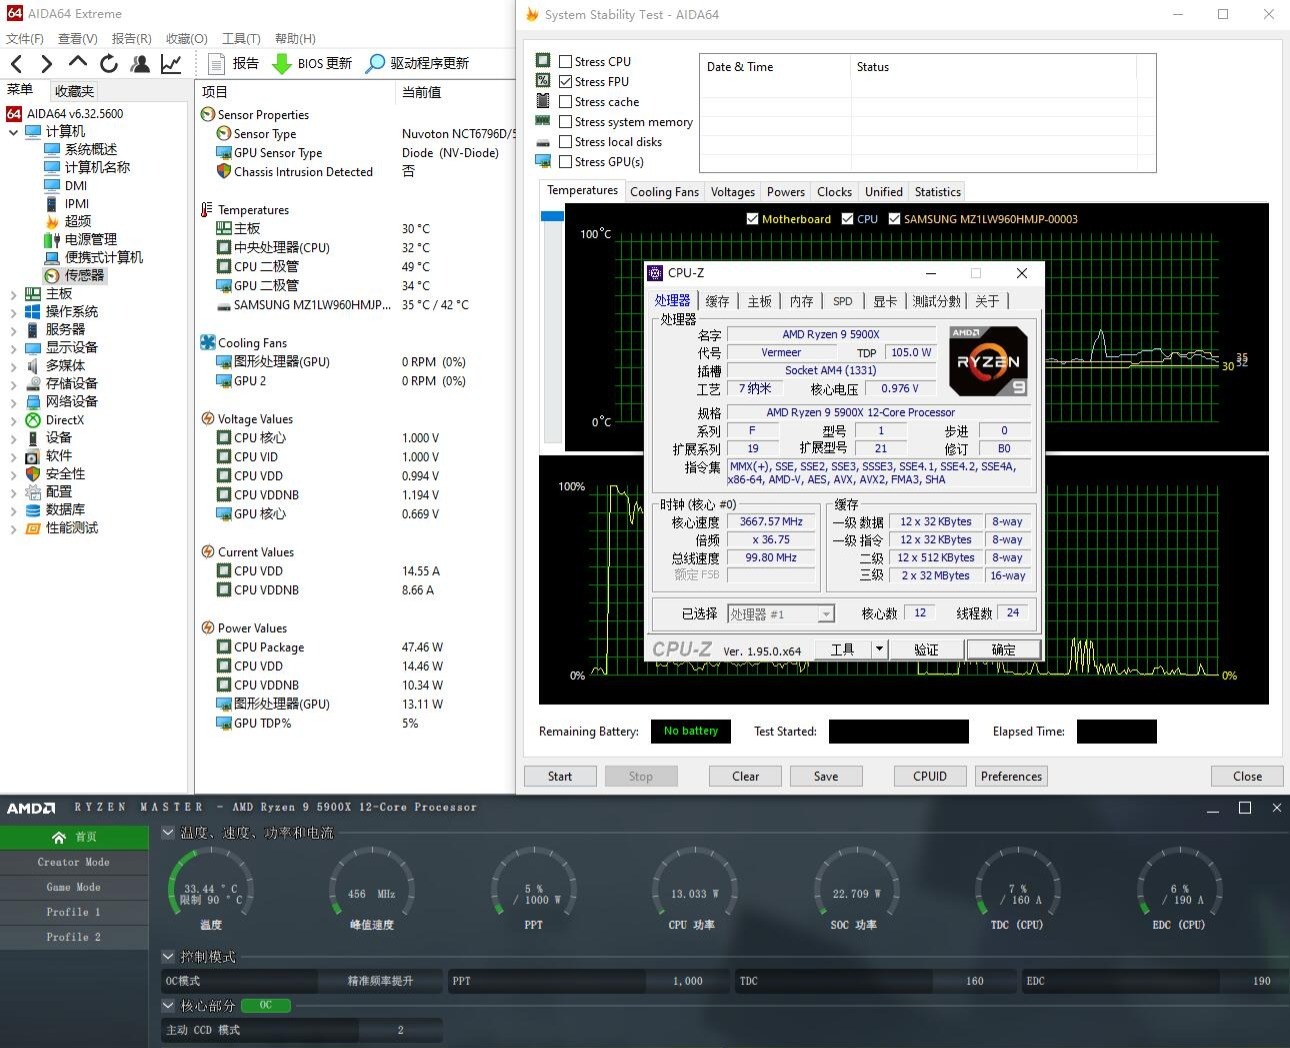Viewport: 1290px width, 1048px height.
Task: Click the 报告 document icon in toolbar
Action: (216, 64)
